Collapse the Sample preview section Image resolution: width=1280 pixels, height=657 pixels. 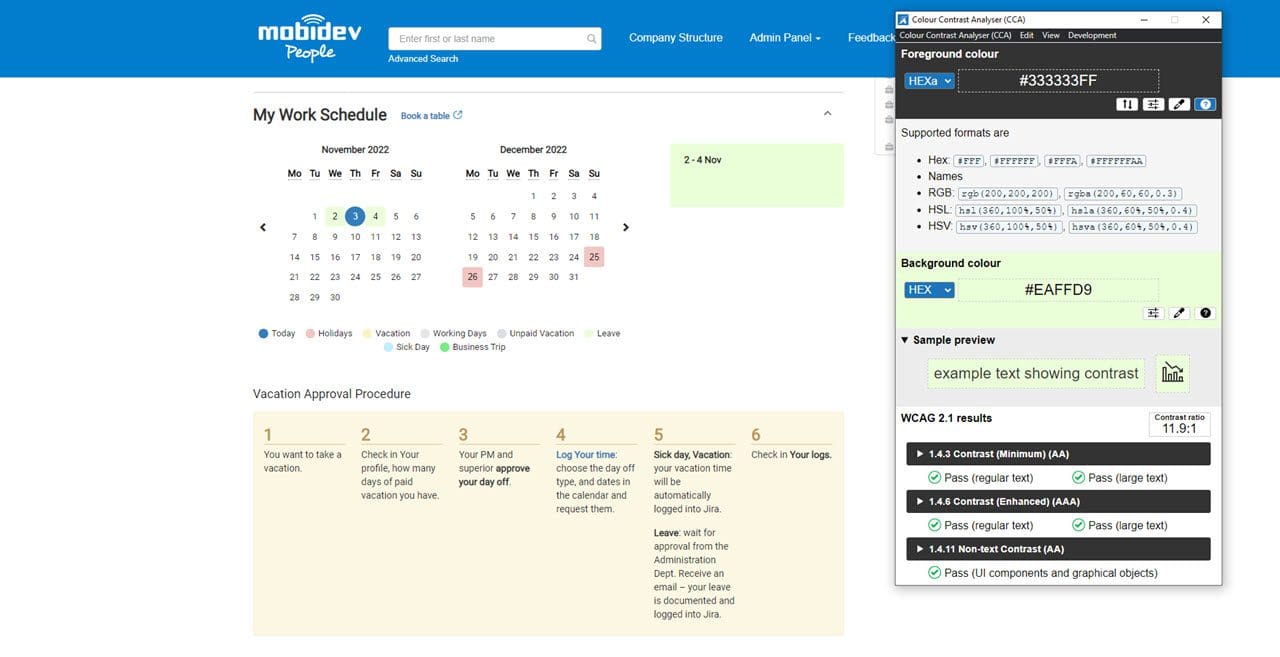[x=906, y=340]
